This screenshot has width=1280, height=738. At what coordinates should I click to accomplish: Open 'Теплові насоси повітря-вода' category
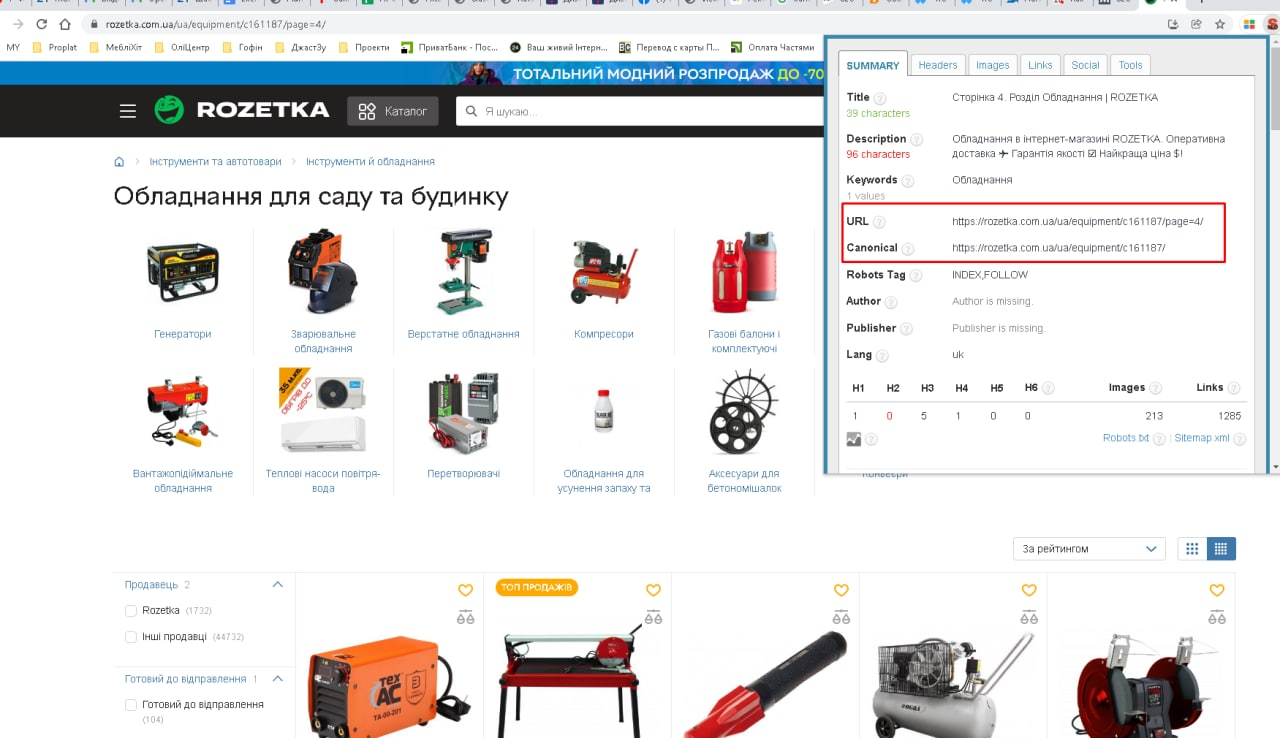323,480
